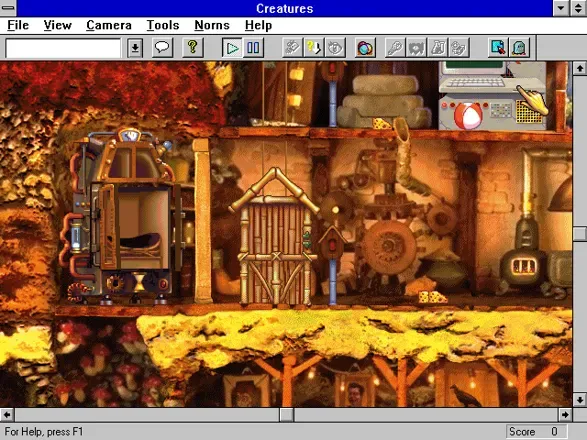
Task: Open the Help menu
Action: [258, 25]
